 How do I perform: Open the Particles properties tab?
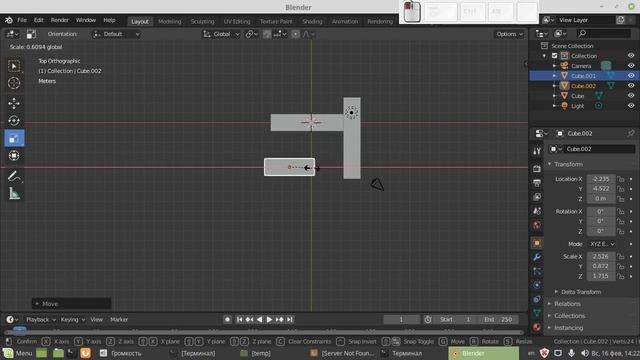point(537,271)
